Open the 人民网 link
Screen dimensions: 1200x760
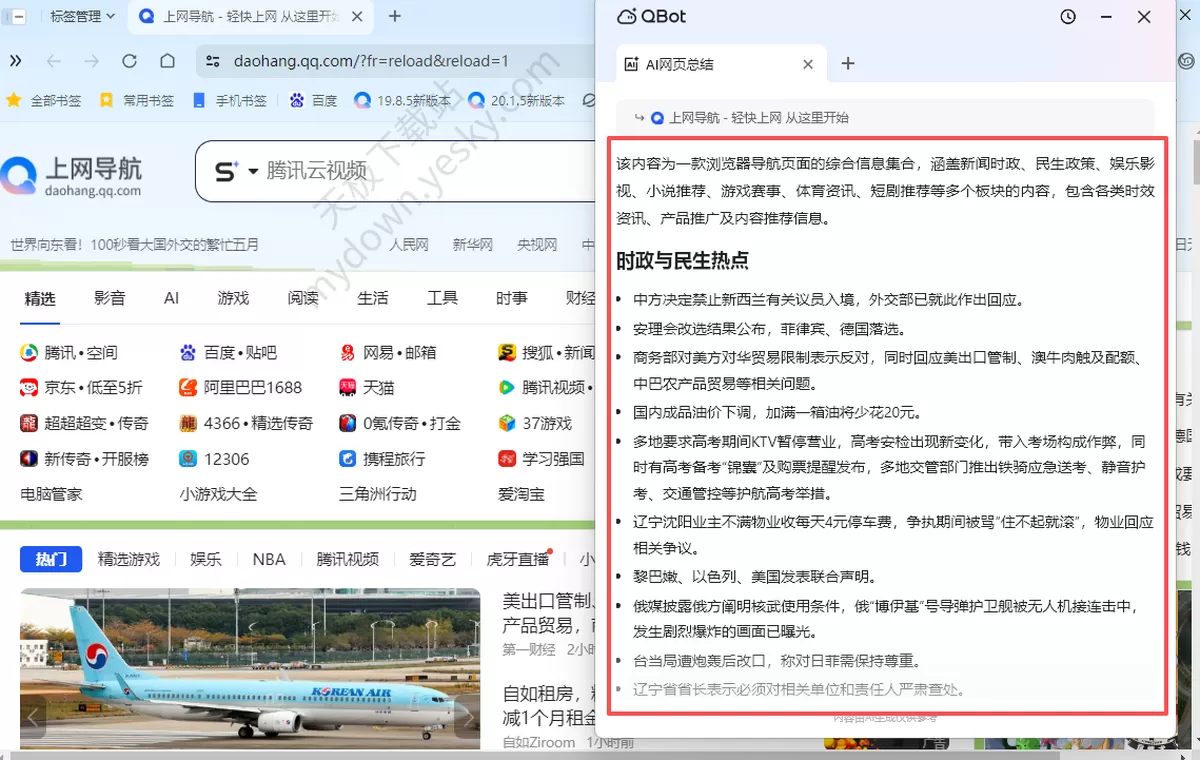[409, 245]
